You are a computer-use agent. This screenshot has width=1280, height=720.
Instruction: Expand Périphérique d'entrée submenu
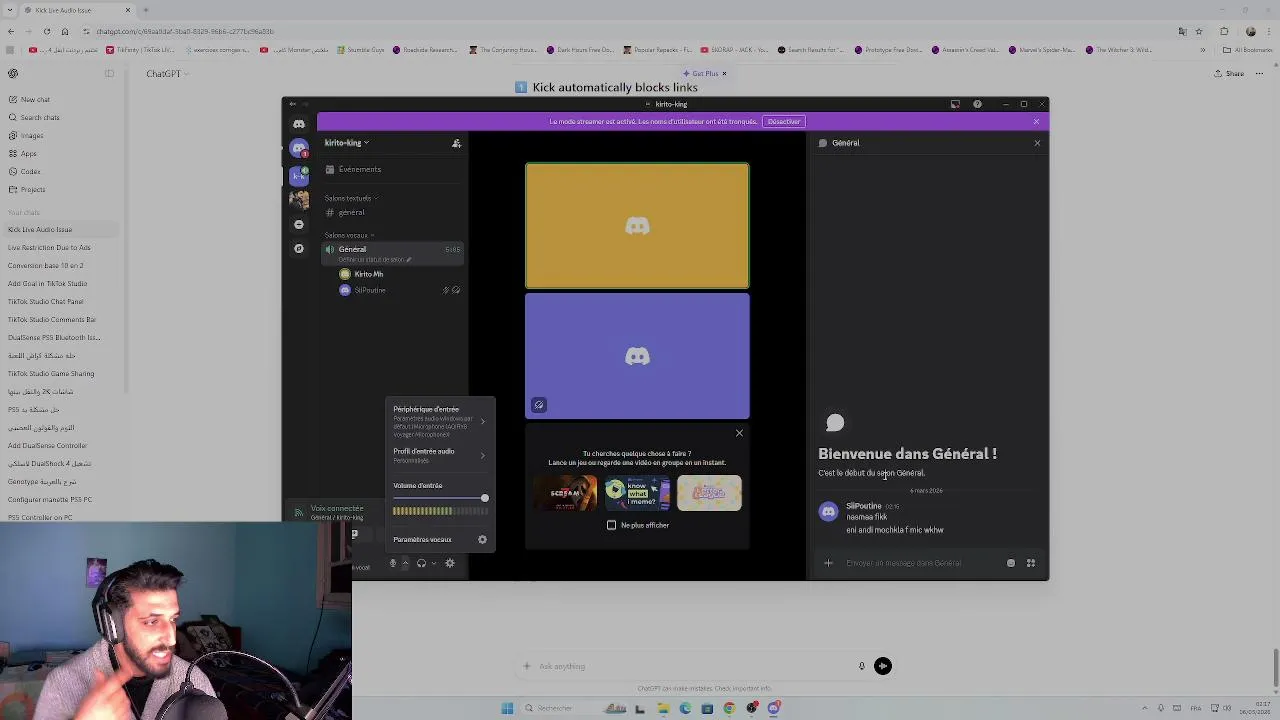coord(439,421)
